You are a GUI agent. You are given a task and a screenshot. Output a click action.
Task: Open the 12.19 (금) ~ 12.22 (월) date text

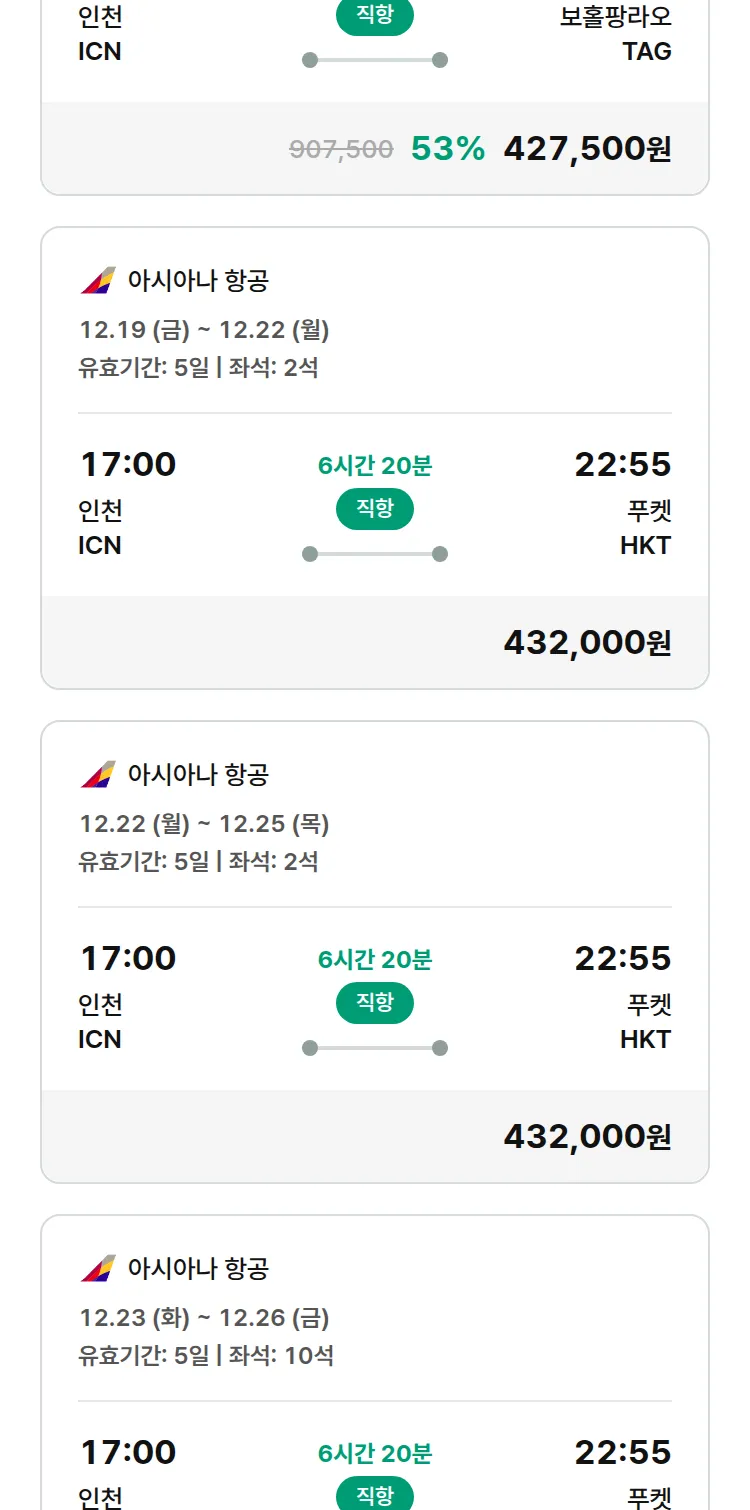(204, 329)
